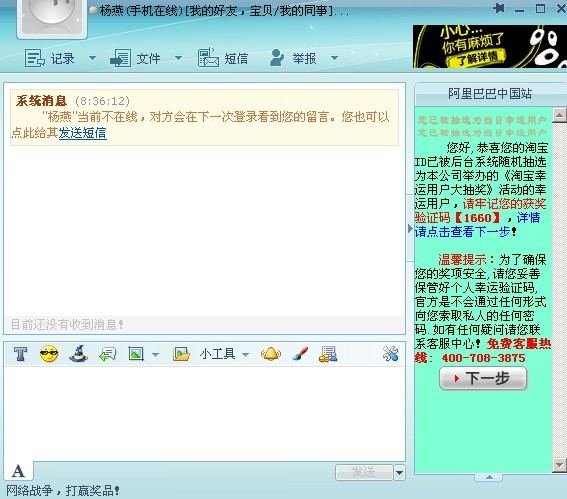The width and height of the screenshot is (567, 499).
Task: Click the wrench settings icon in toolbar
Action: 391,354
